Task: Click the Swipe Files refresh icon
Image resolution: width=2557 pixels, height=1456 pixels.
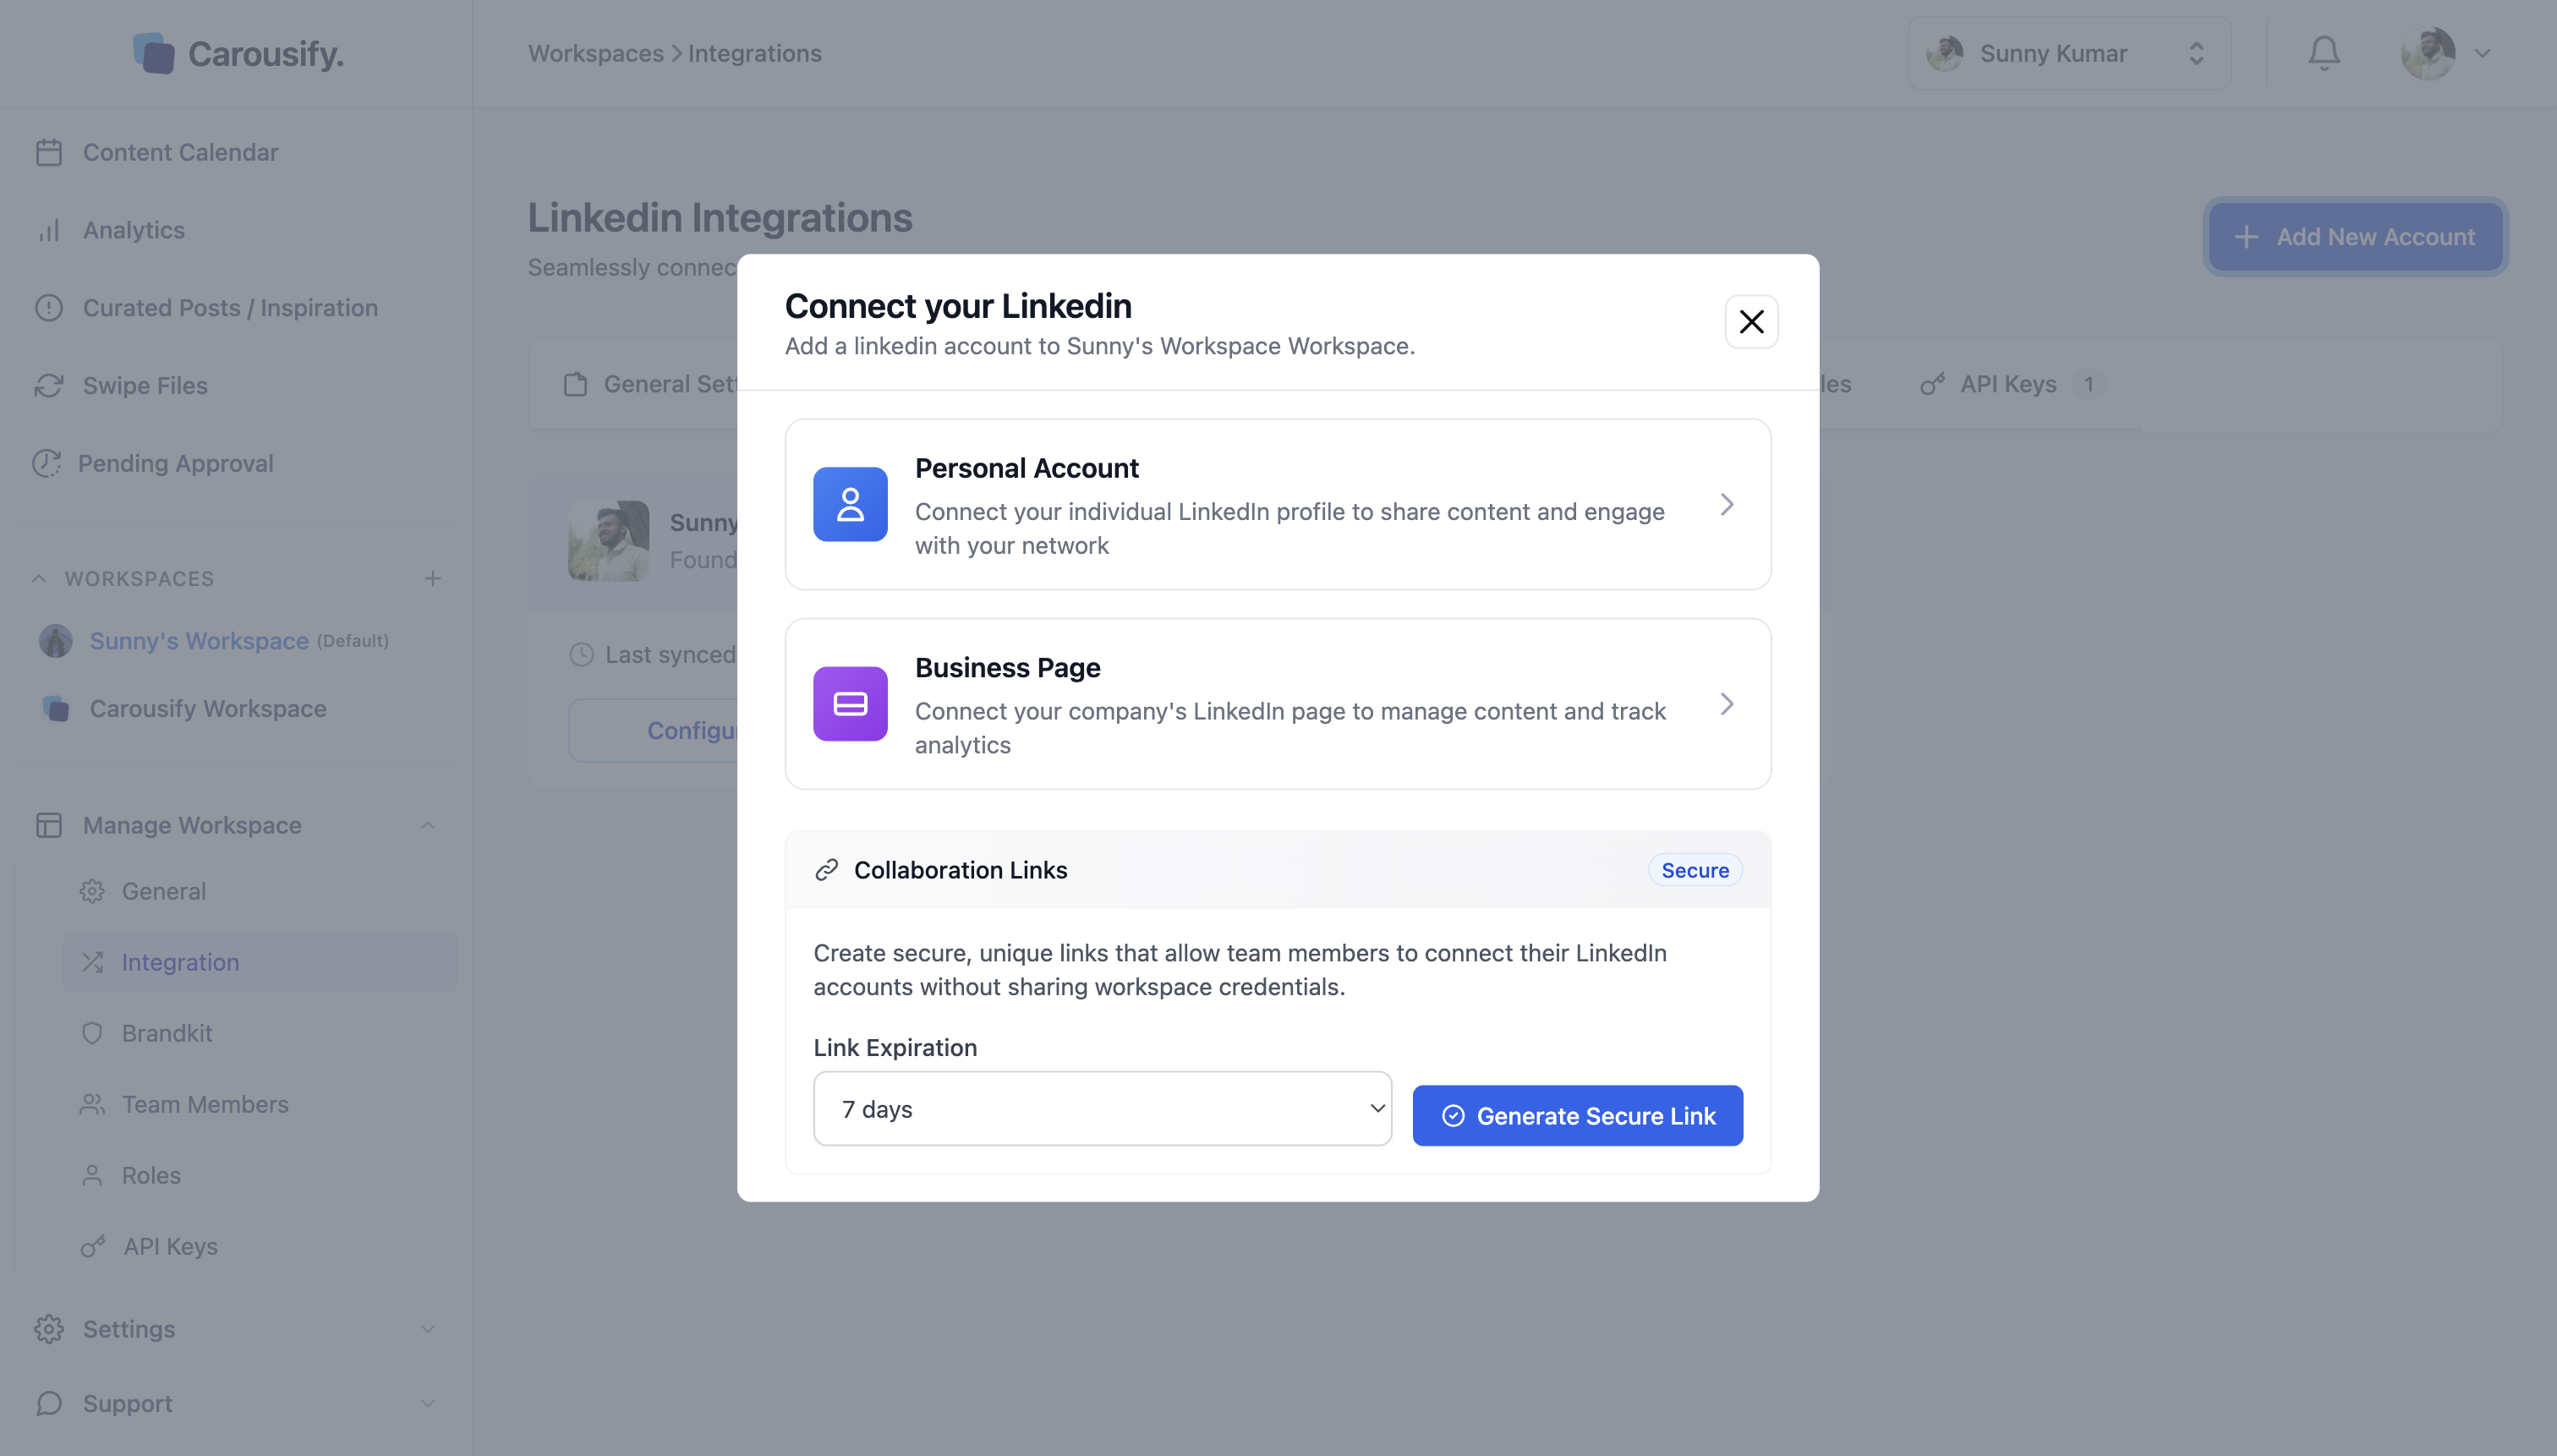Action: click(x=49, y=386)
